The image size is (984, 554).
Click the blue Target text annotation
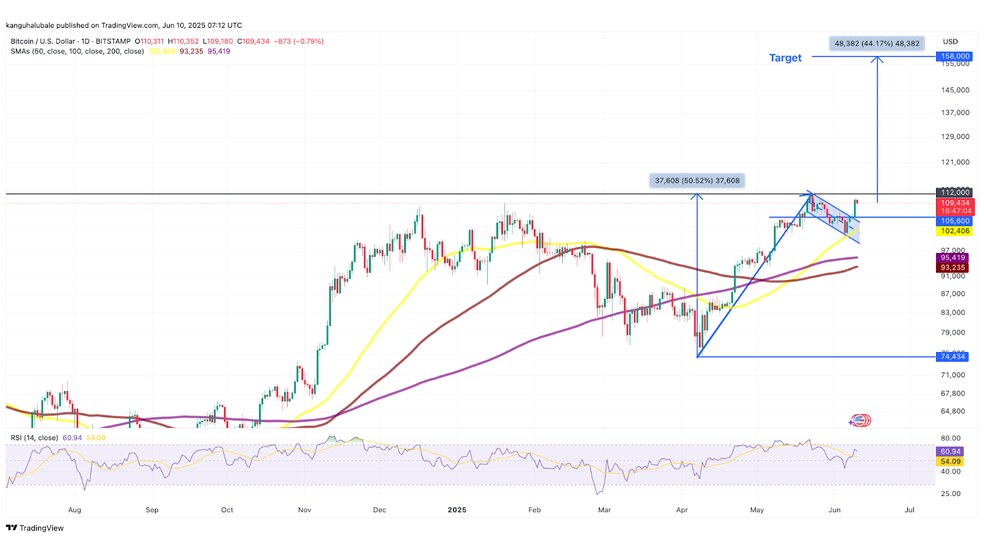[x=785, y=58]
